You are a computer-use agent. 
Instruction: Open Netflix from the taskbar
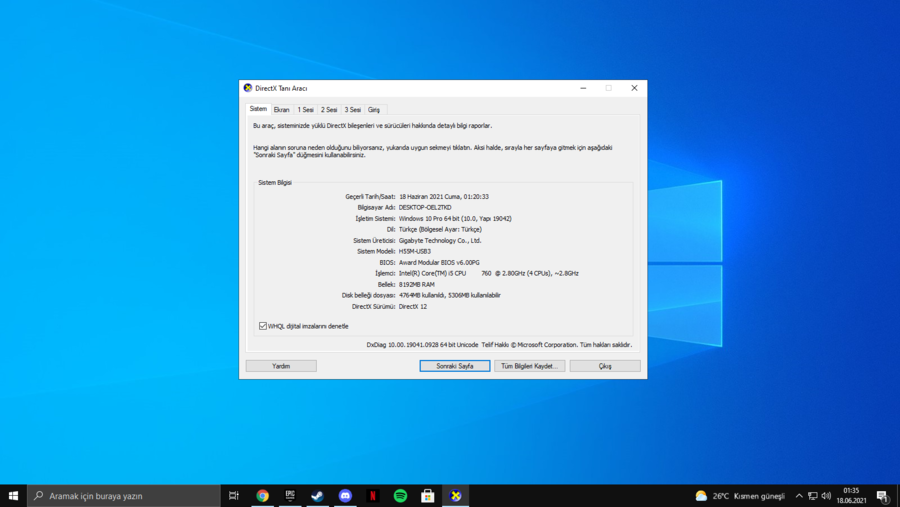click(x=373, y=496)
